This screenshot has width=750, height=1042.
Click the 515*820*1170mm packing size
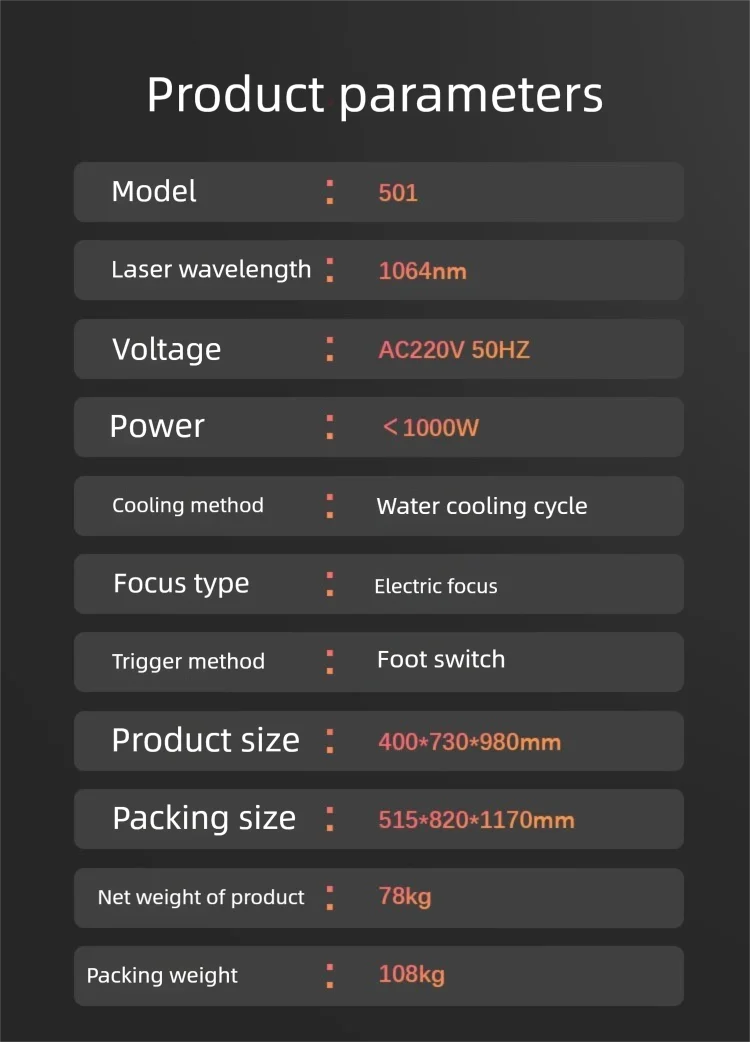click(476, 820)
